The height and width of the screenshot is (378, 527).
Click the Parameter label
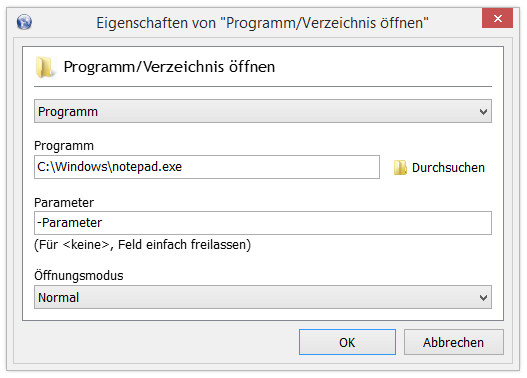(64, 203)
